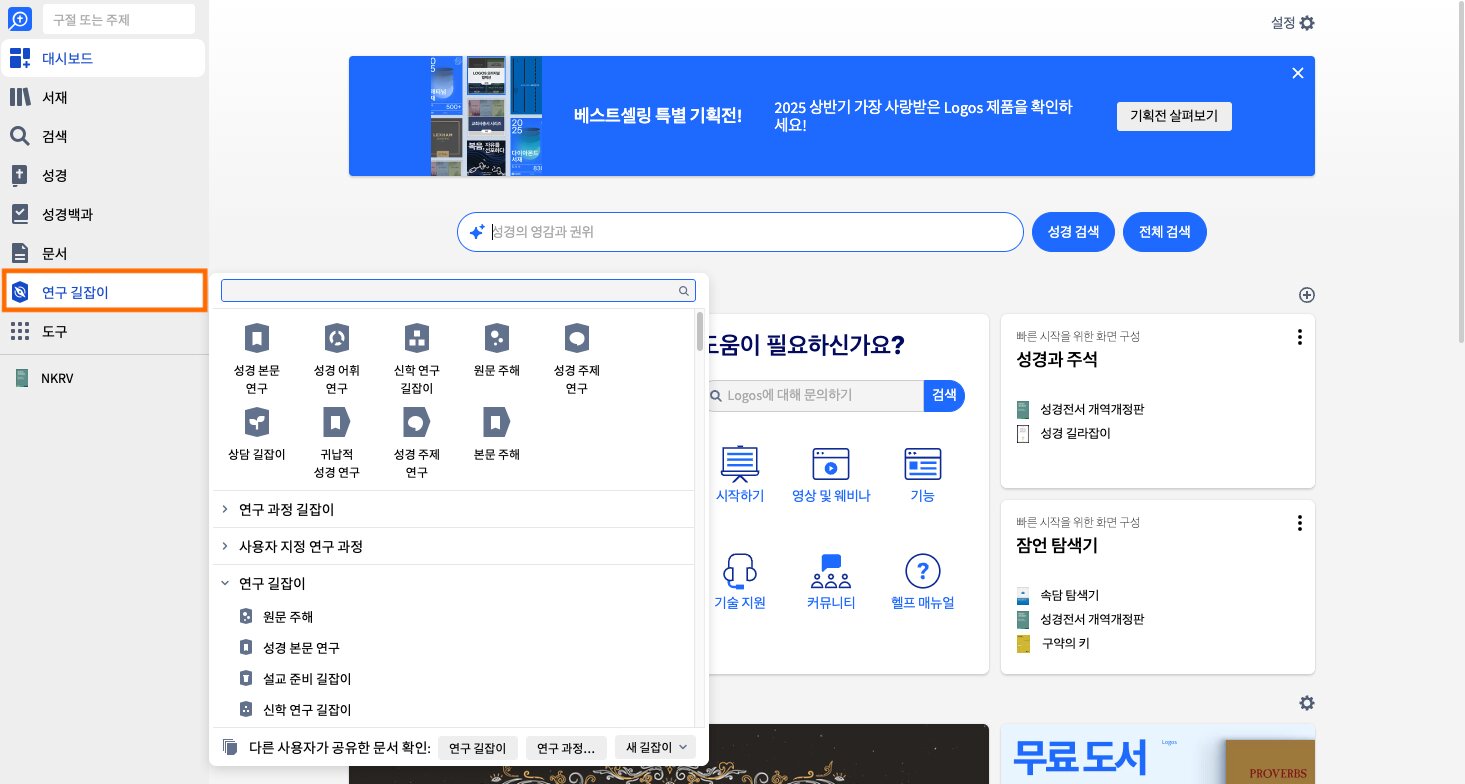Open the 성경과 주석 layout card title
Screen dimensions: 1465x784
1057,359
